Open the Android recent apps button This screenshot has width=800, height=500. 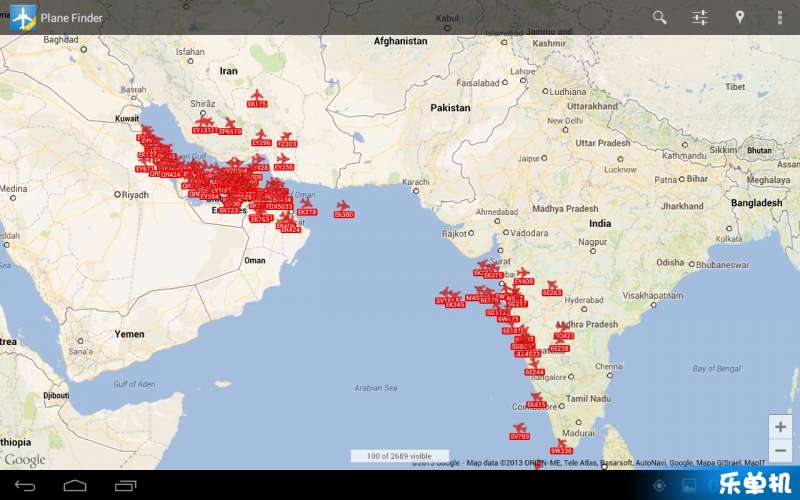coord(126,486)
